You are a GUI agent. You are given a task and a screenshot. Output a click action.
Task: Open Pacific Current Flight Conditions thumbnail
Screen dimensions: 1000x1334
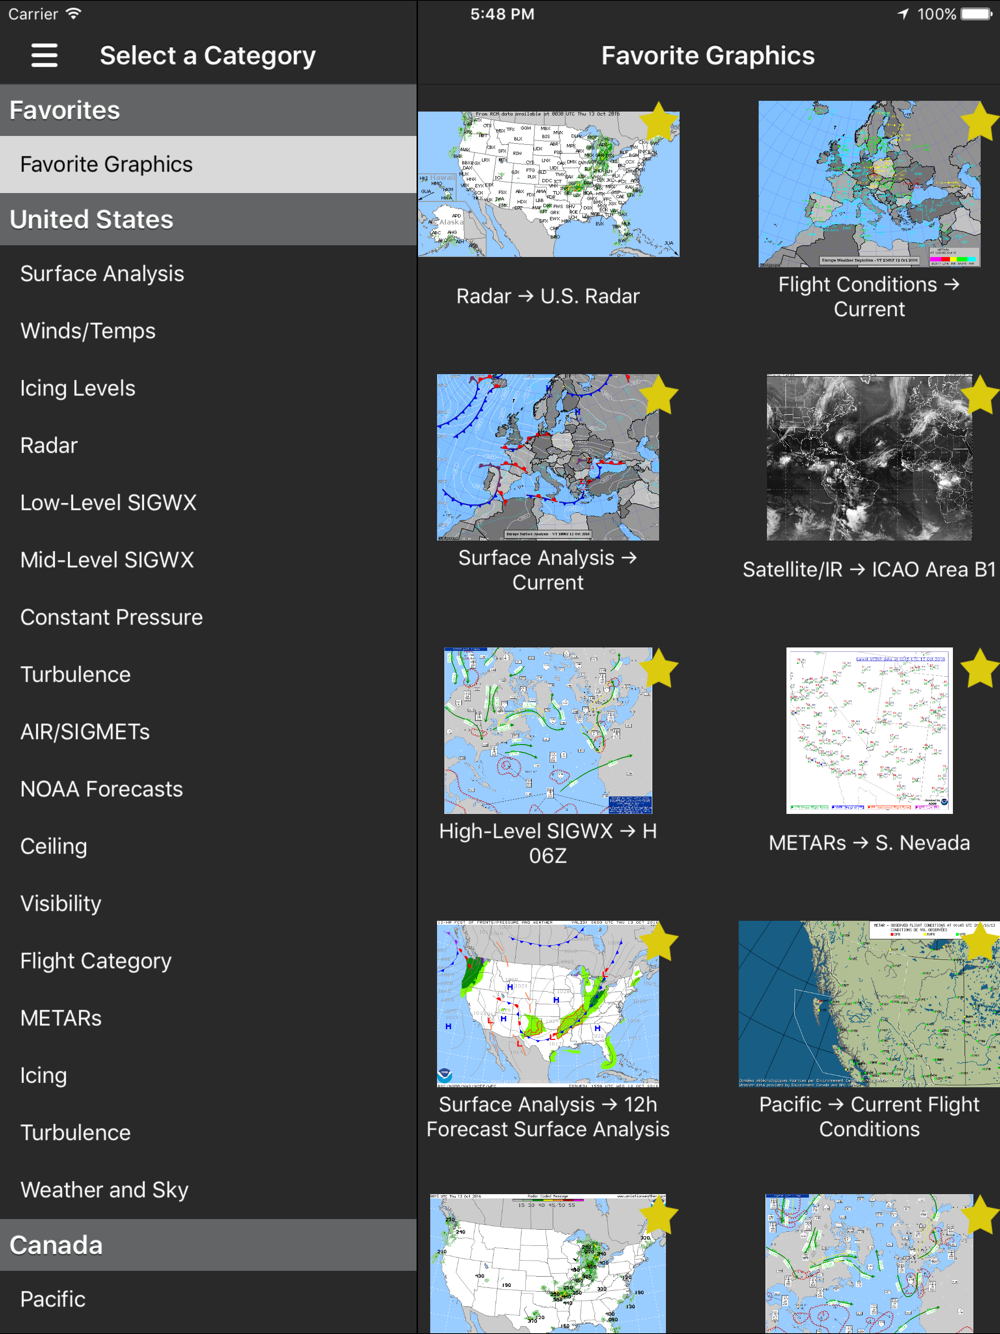pos(869,1003)
